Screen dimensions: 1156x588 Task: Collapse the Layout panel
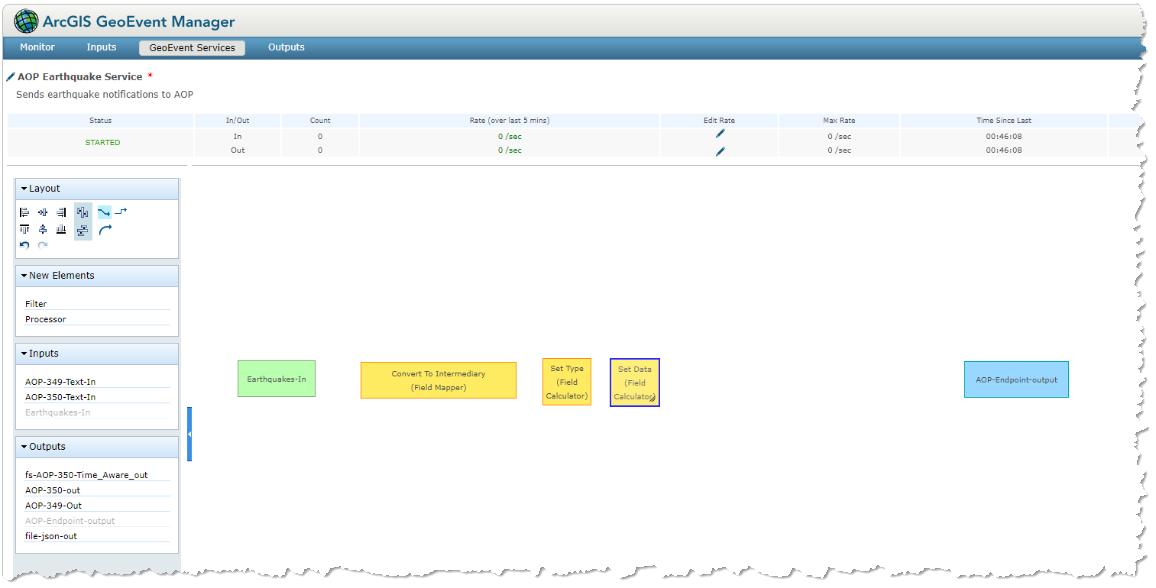point(24,189)
